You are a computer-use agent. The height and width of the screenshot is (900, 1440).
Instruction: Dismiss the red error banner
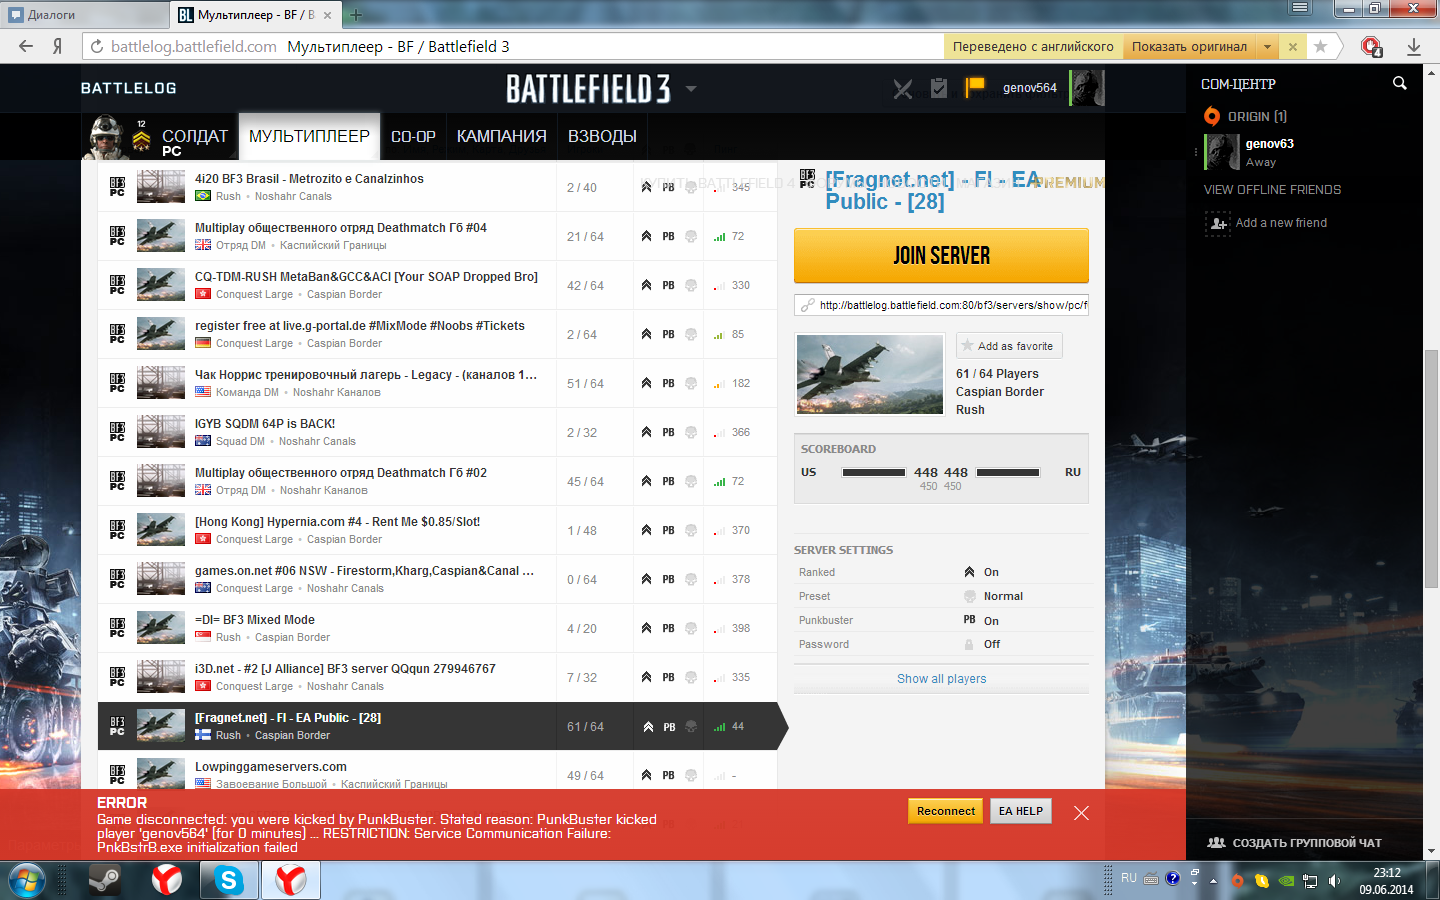(1081, 813)
